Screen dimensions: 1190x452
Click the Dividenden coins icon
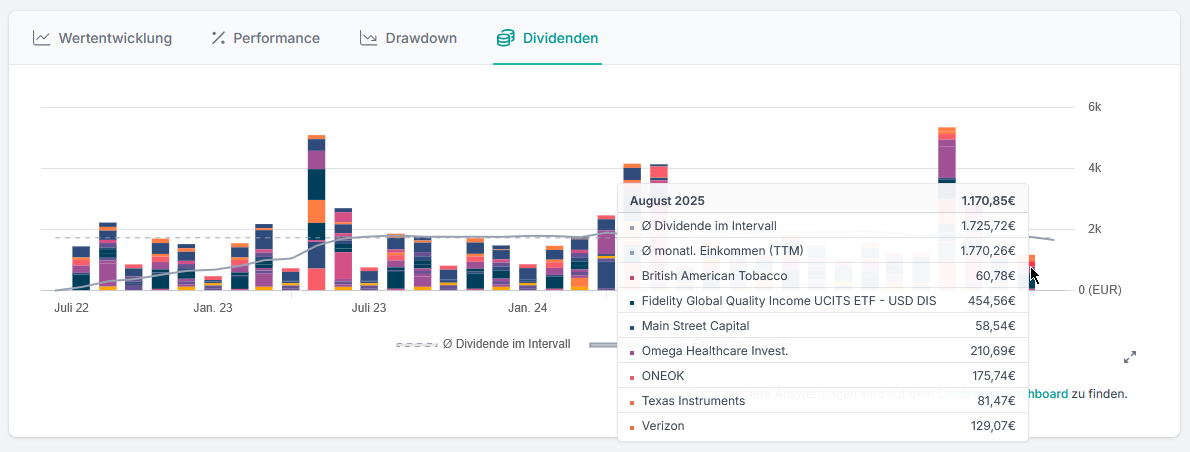click(505, 38)
